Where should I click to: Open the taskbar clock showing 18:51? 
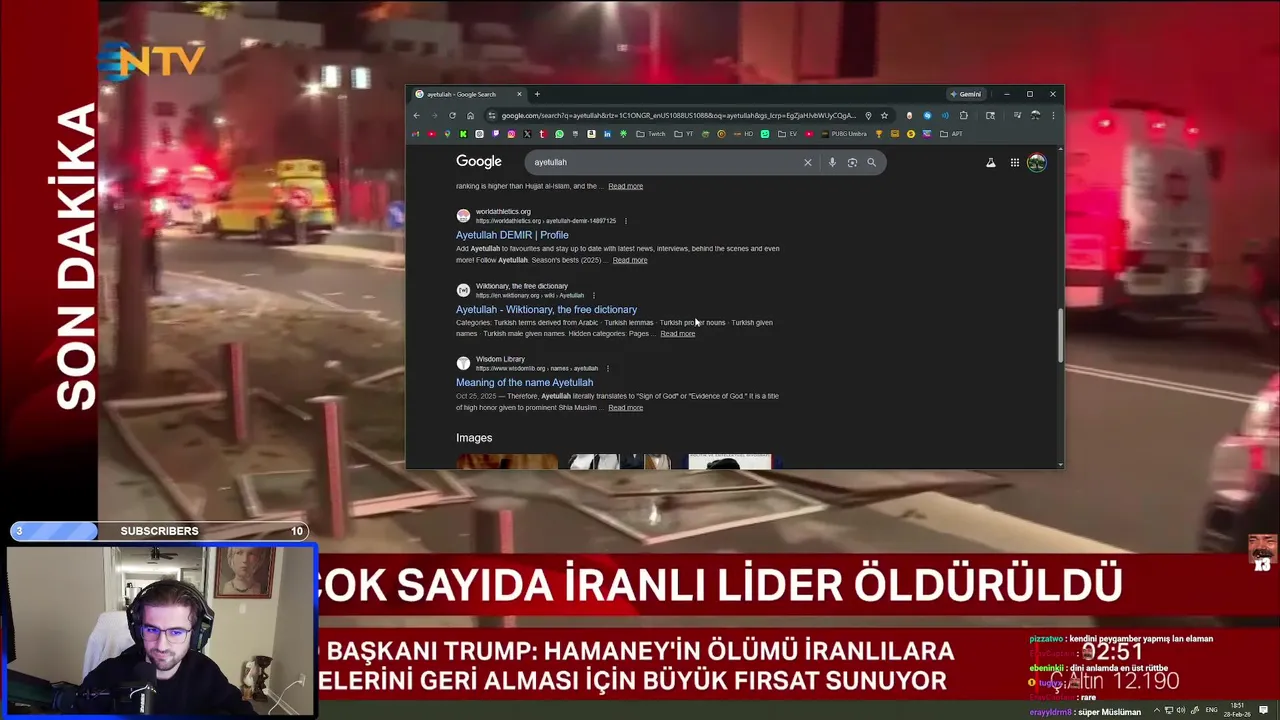click(x=1238, y=710)
